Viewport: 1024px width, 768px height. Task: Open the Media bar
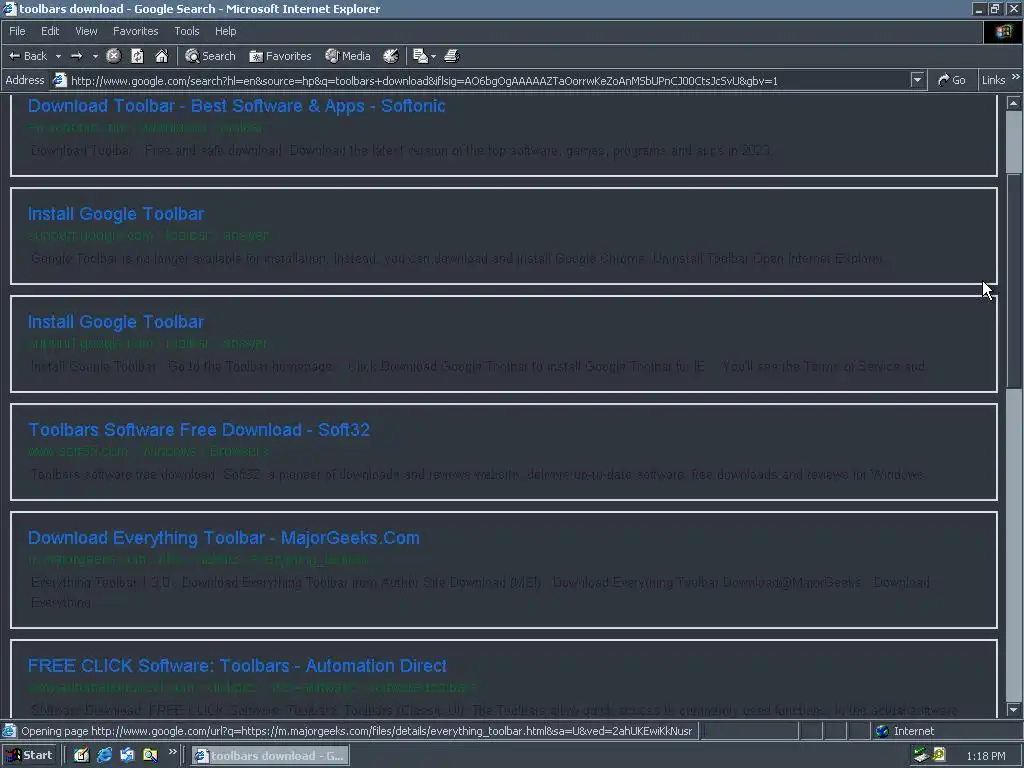pos(348,56)
